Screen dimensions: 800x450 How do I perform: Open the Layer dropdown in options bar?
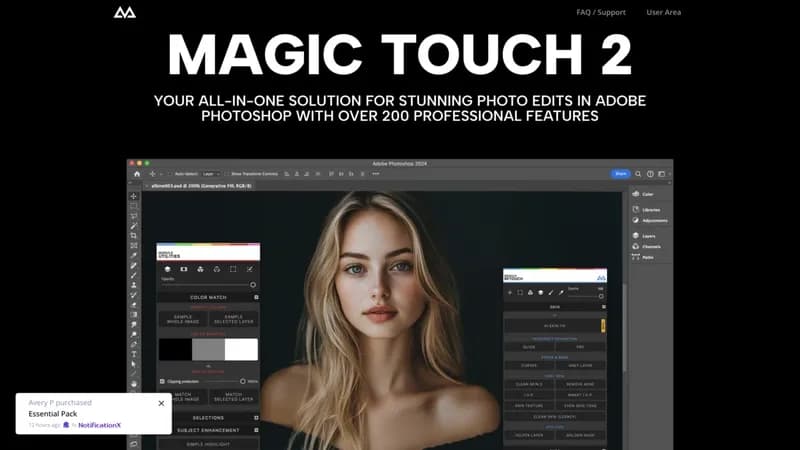(x=211, y=174)
